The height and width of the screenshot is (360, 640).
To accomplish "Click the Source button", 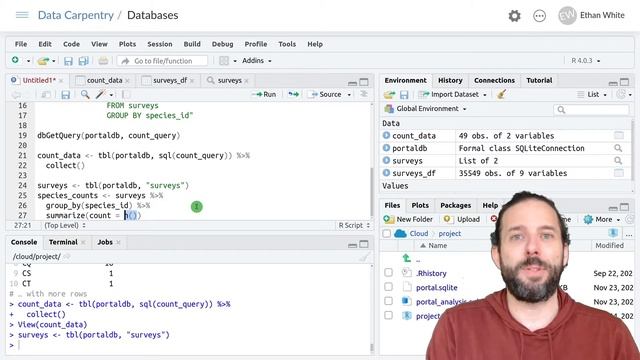I will [x=326, y=94].
